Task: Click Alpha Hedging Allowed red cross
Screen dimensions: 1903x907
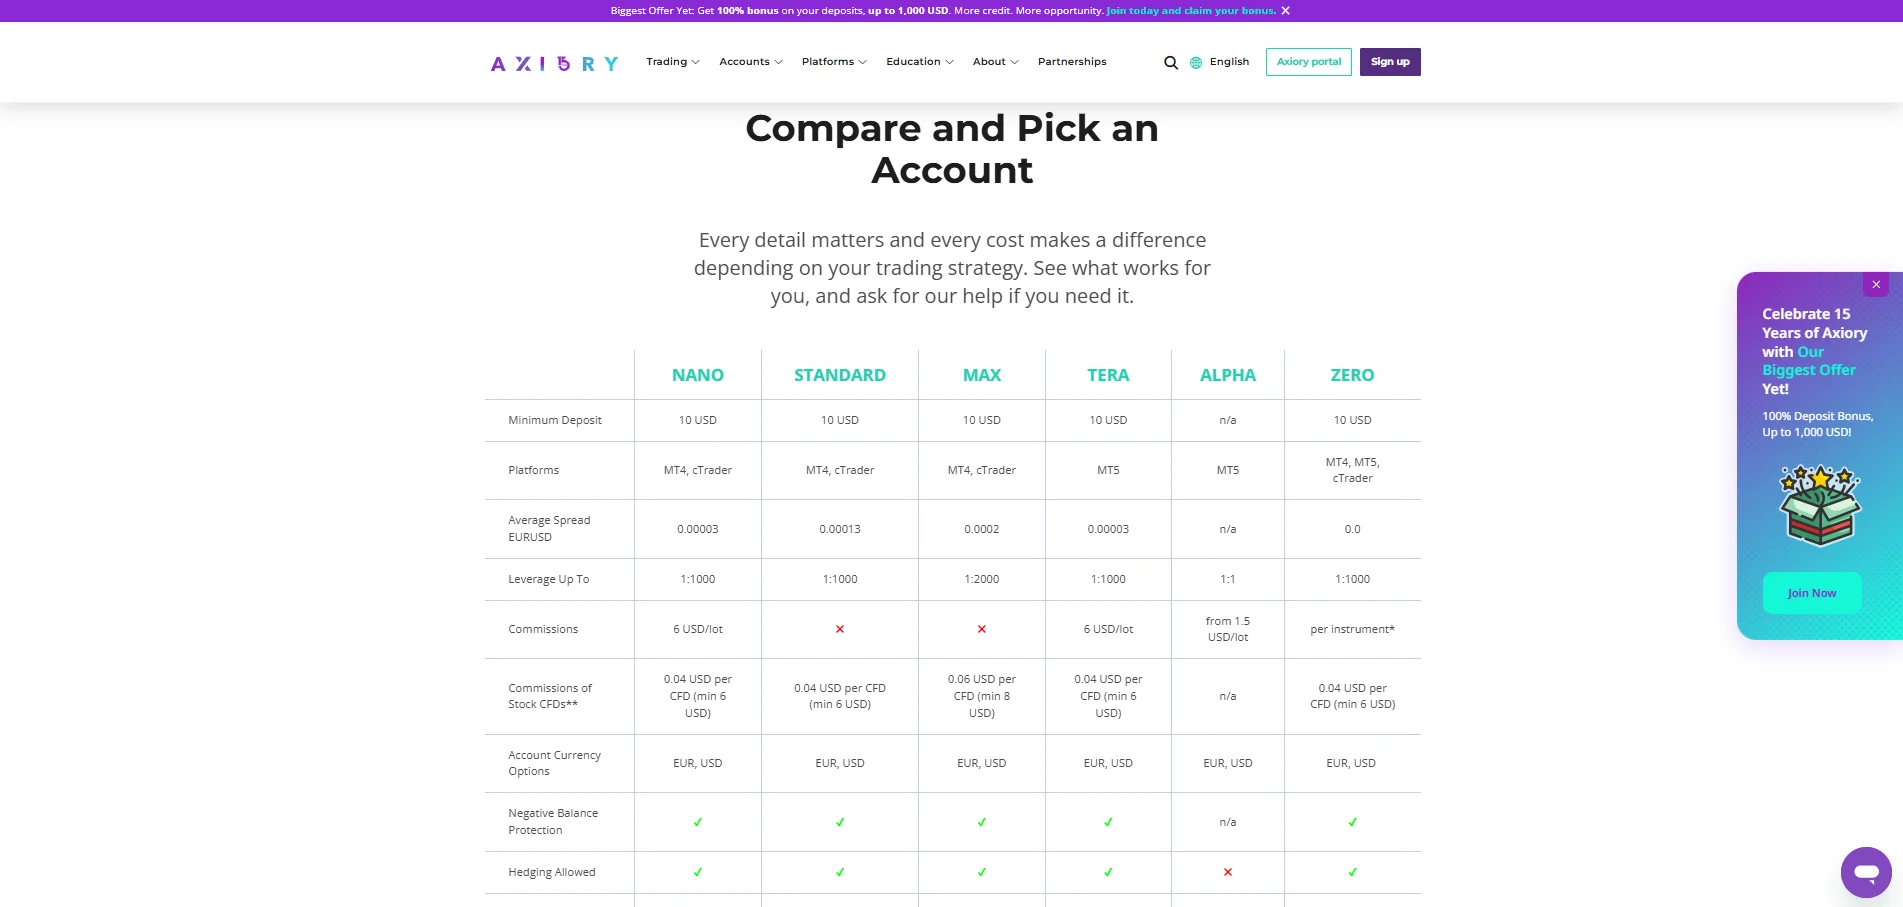Action: click(x=1228, y=872)
